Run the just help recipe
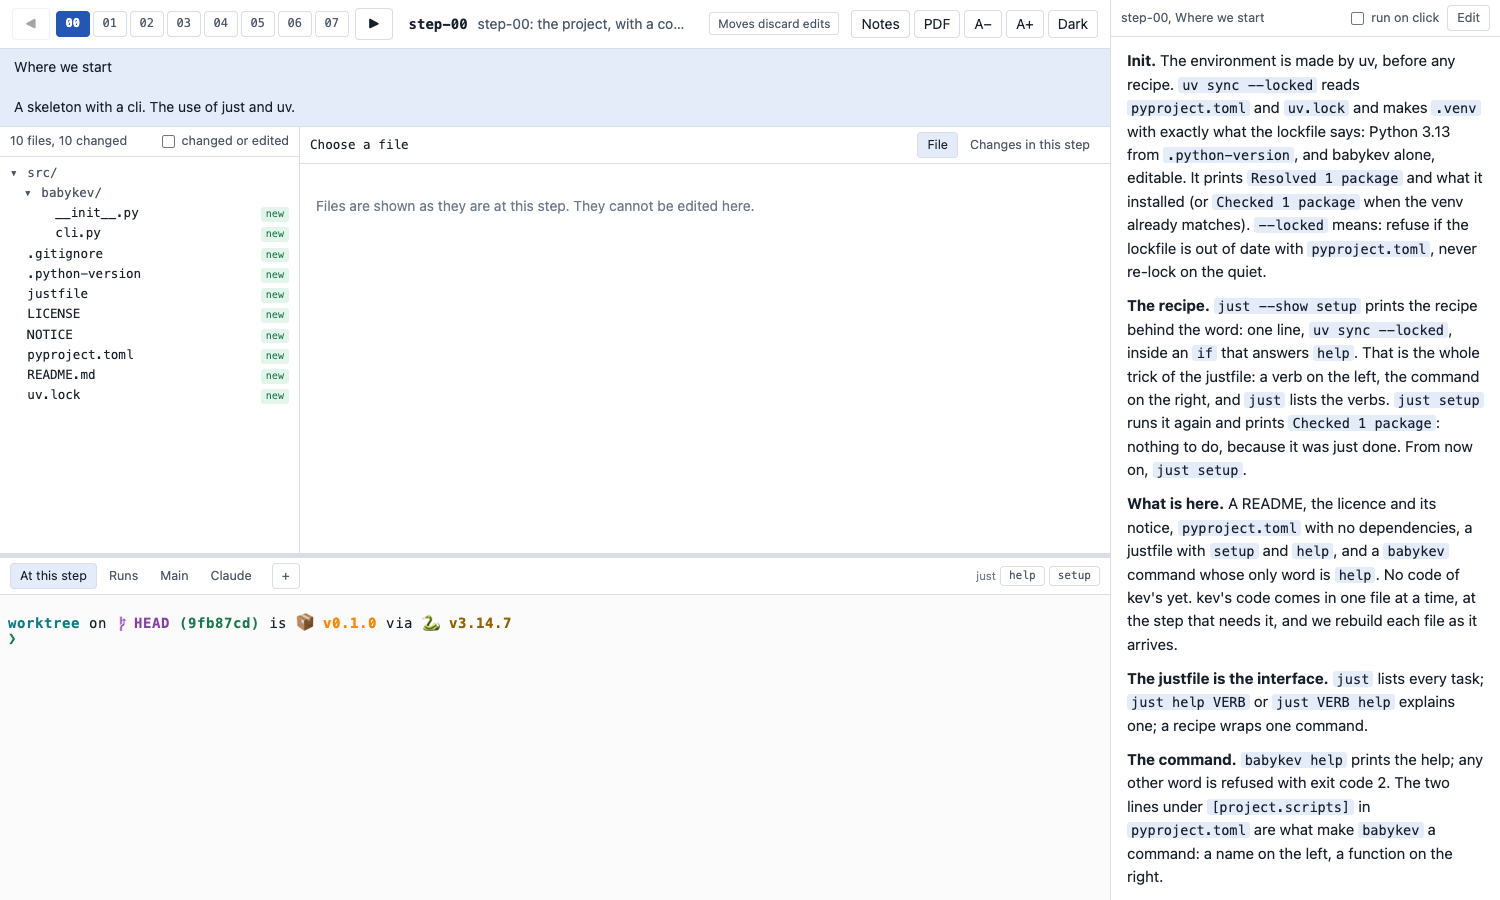The height and width of the screenshot is (900, 1500). [x=1022, y=576]
